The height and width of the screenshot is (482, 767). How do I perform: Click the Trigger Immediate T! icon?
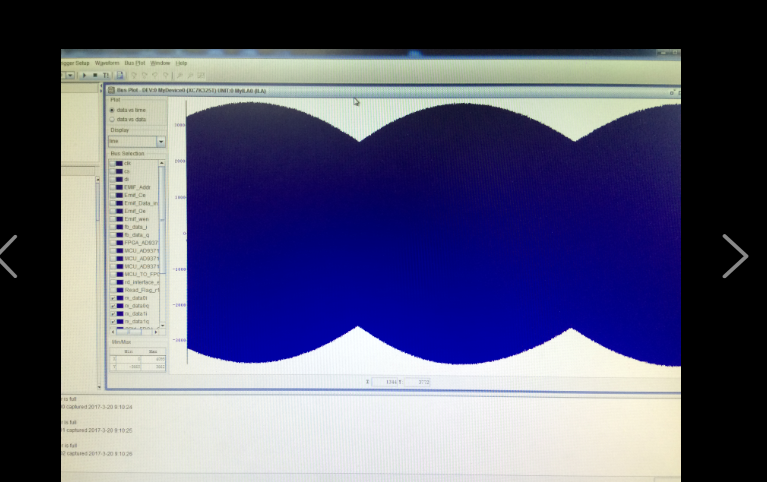click(106, 75)
